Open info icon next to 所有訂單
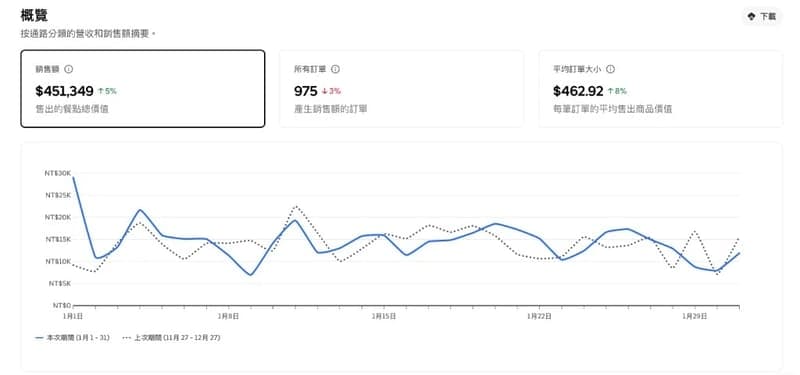The height and width of the screenshot is (375, 800). point(335,69)
